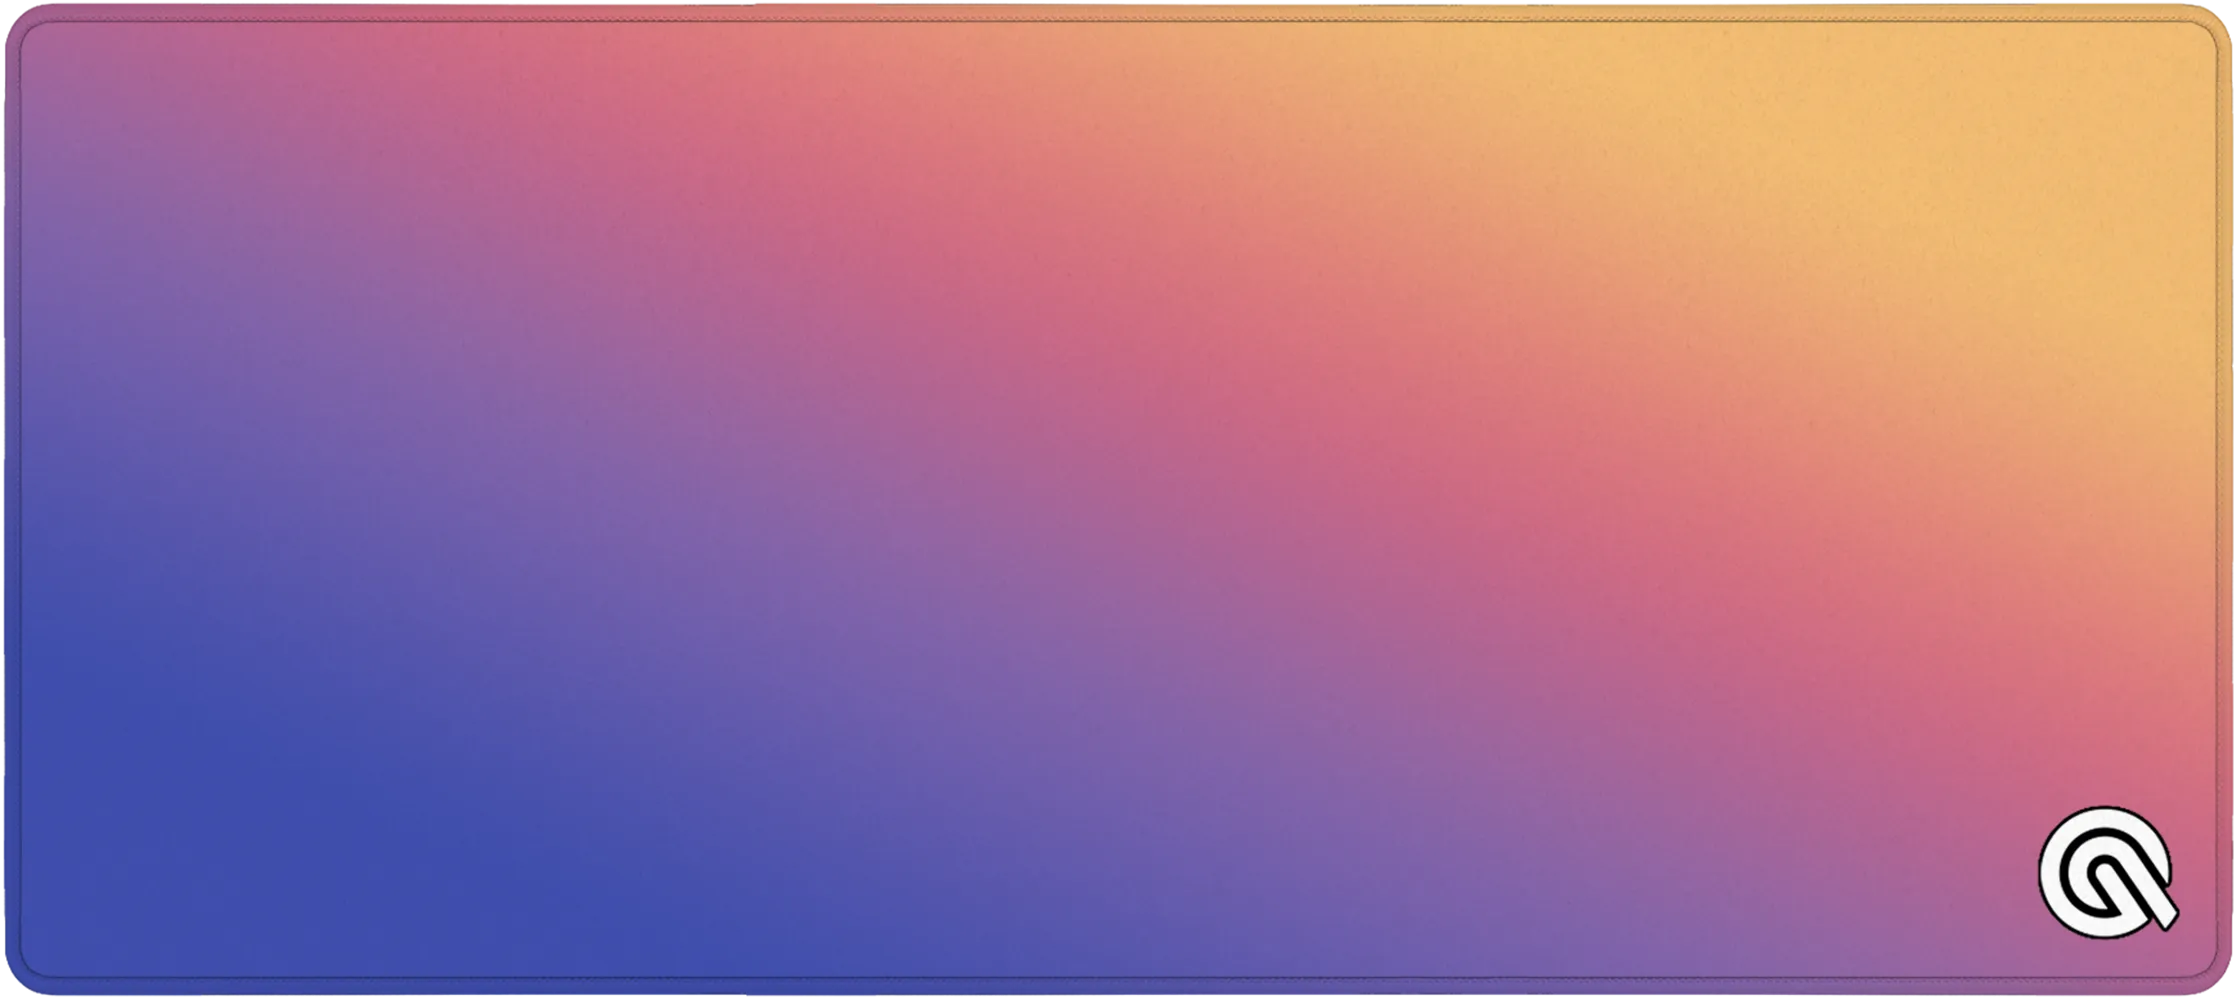Image resolution: width=2236 pixels, height=1000 pixels.
Task: Select the mat's left stitched edge
Action: pyautogui.click(x=18, y=500)
